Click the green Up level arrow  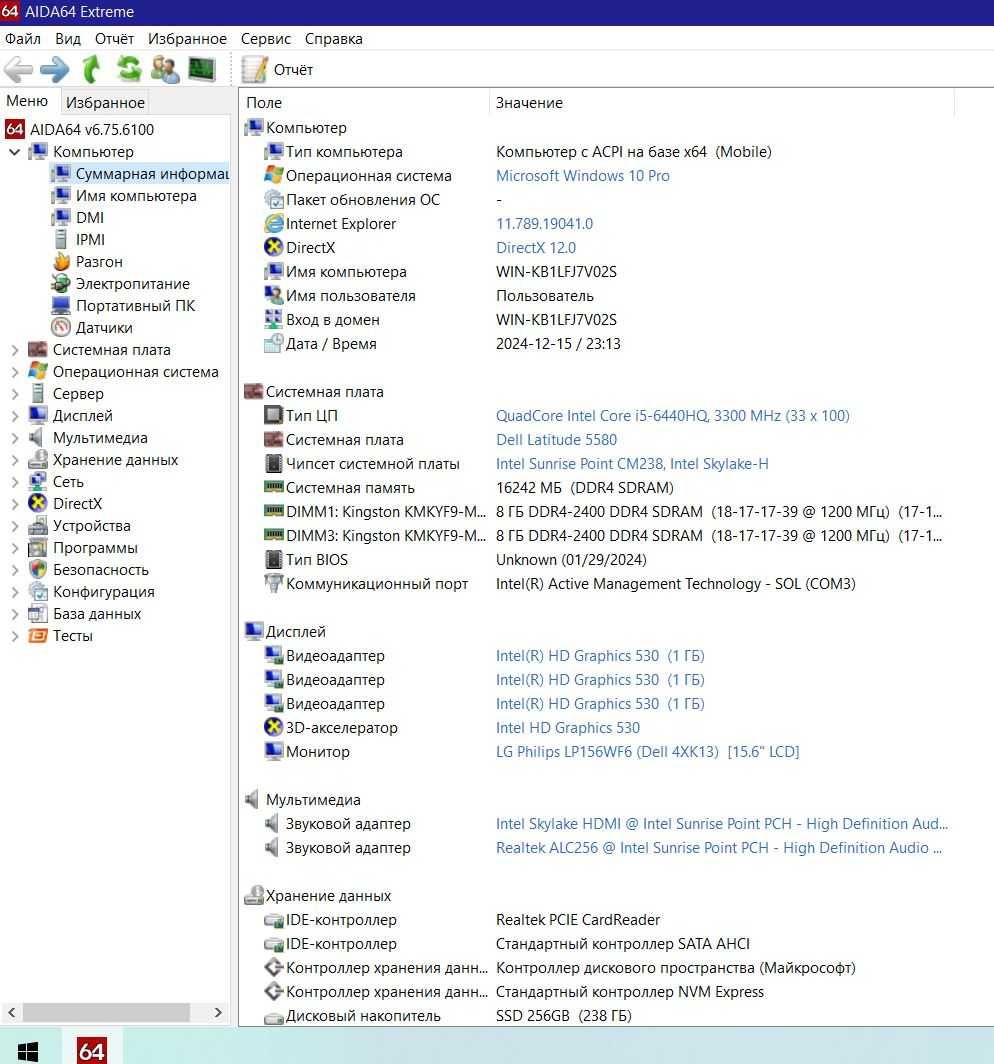91,69
